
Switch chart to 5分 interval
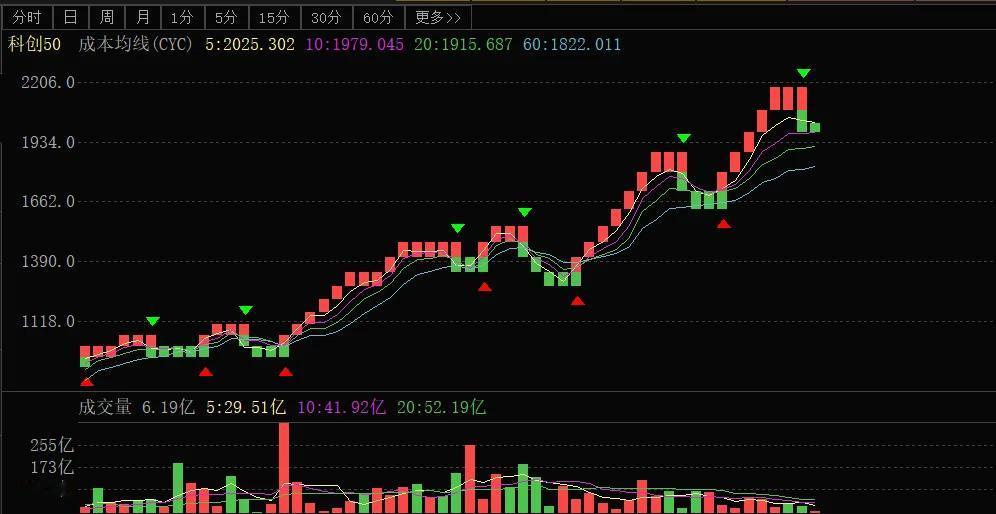(225, 17)
